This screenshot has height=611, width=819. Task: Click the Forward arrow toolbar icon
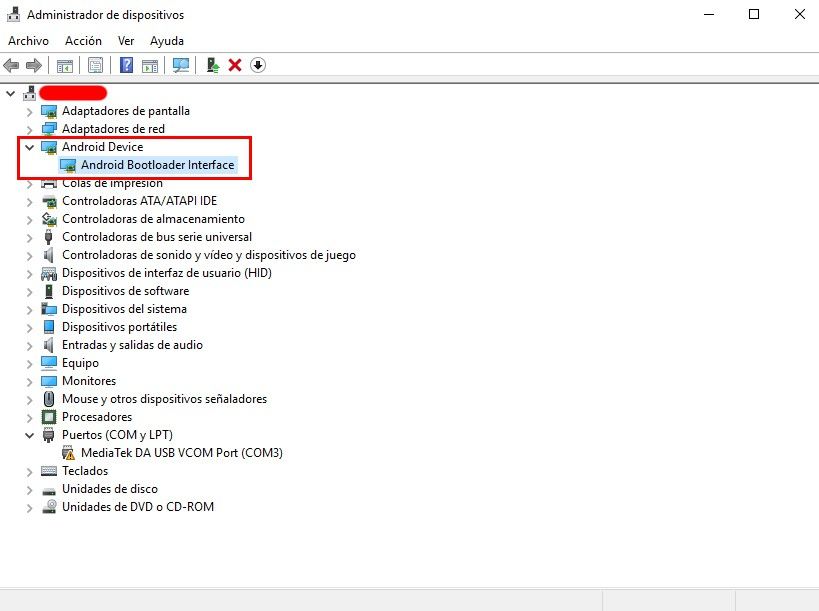pyautogui.click(x=33, y=65)
